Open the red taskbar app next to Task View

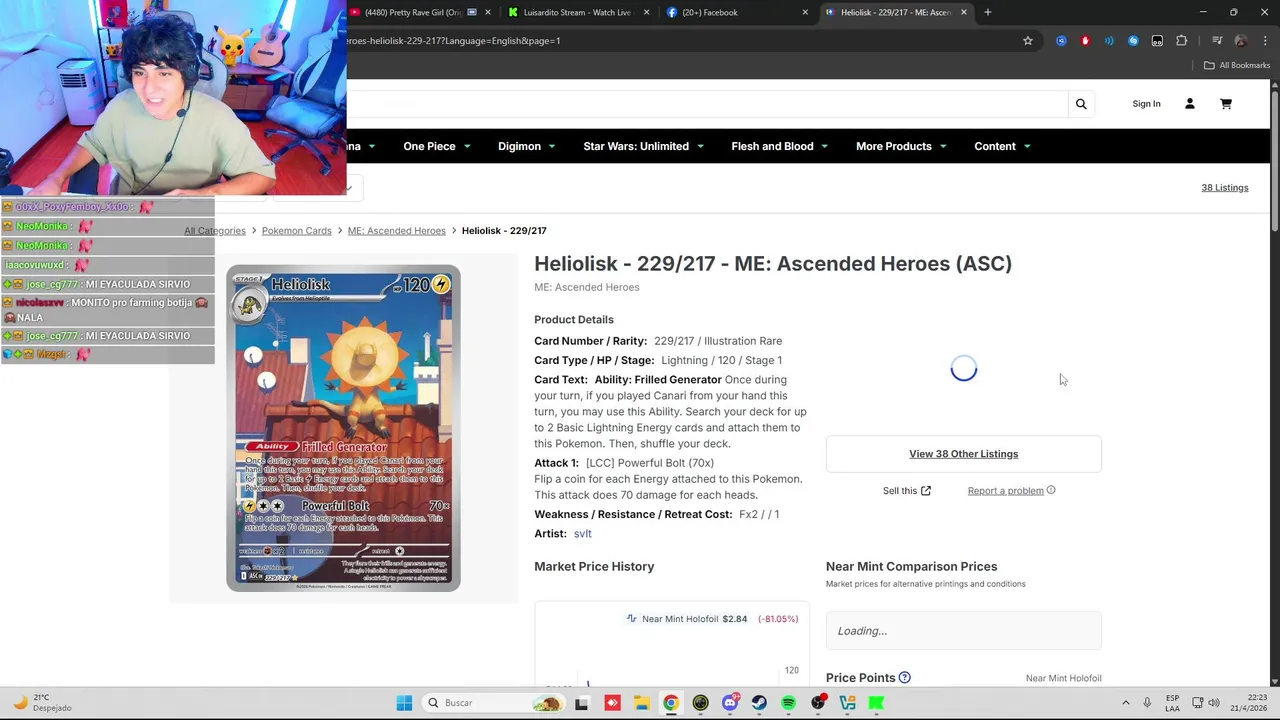[612, 703]
